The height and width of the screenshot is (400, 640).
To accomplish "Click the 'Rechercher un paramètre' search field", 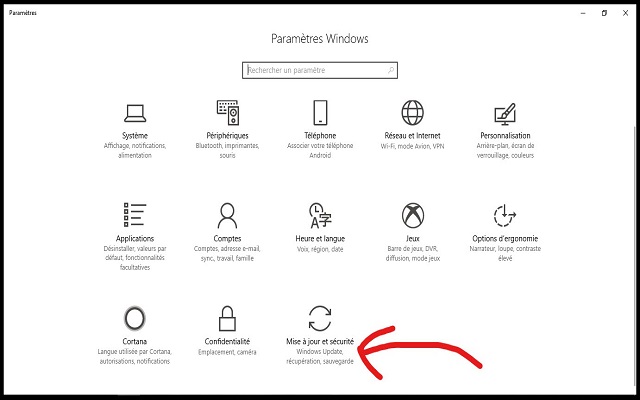I will (320, 71).
